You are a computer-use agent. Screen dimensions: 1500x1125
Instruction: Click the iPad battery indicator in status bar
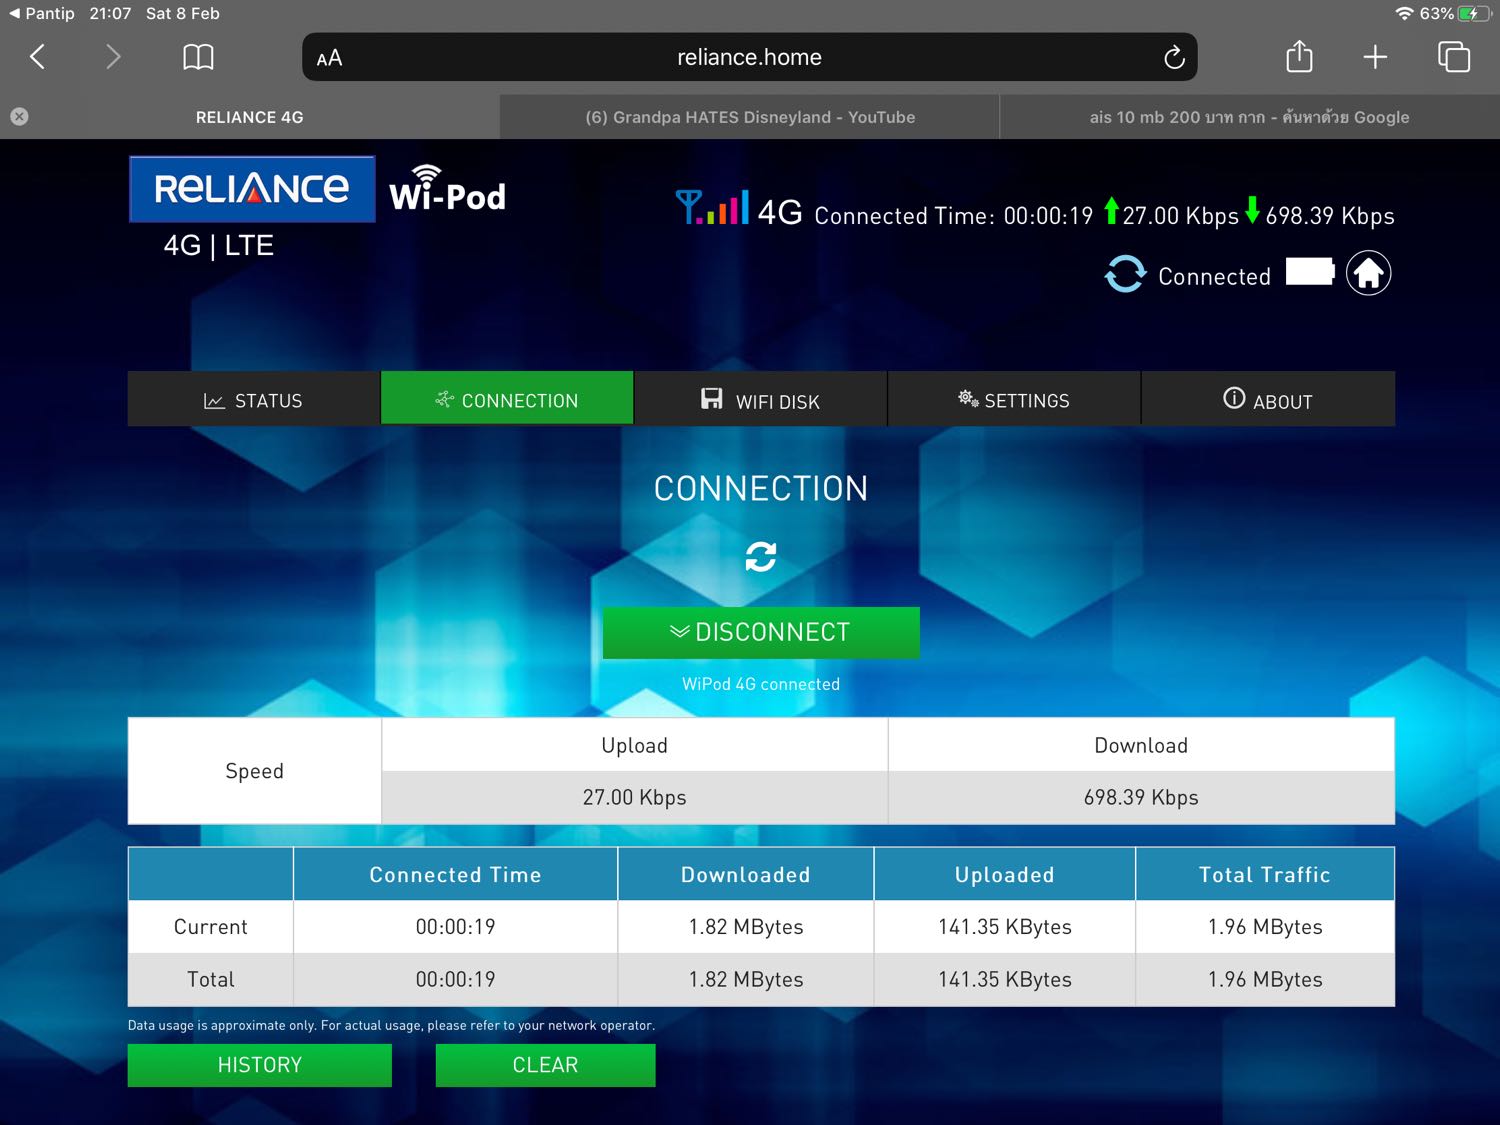(x=1474, y=13)
